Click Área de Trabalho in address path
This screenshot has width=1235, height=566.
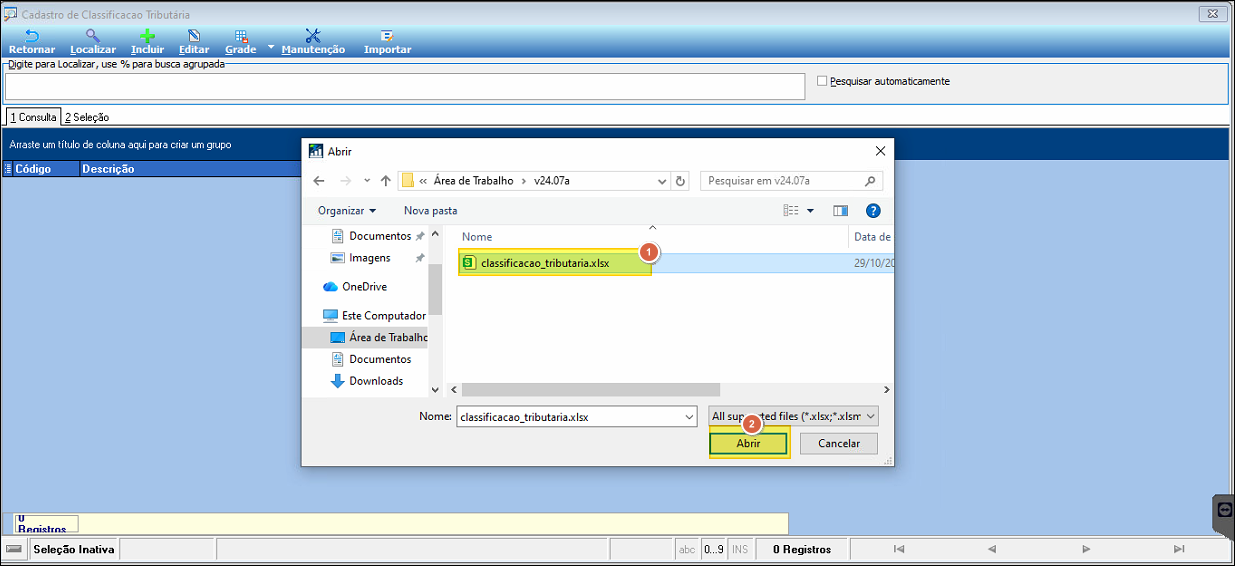click(x=473, y=181)
